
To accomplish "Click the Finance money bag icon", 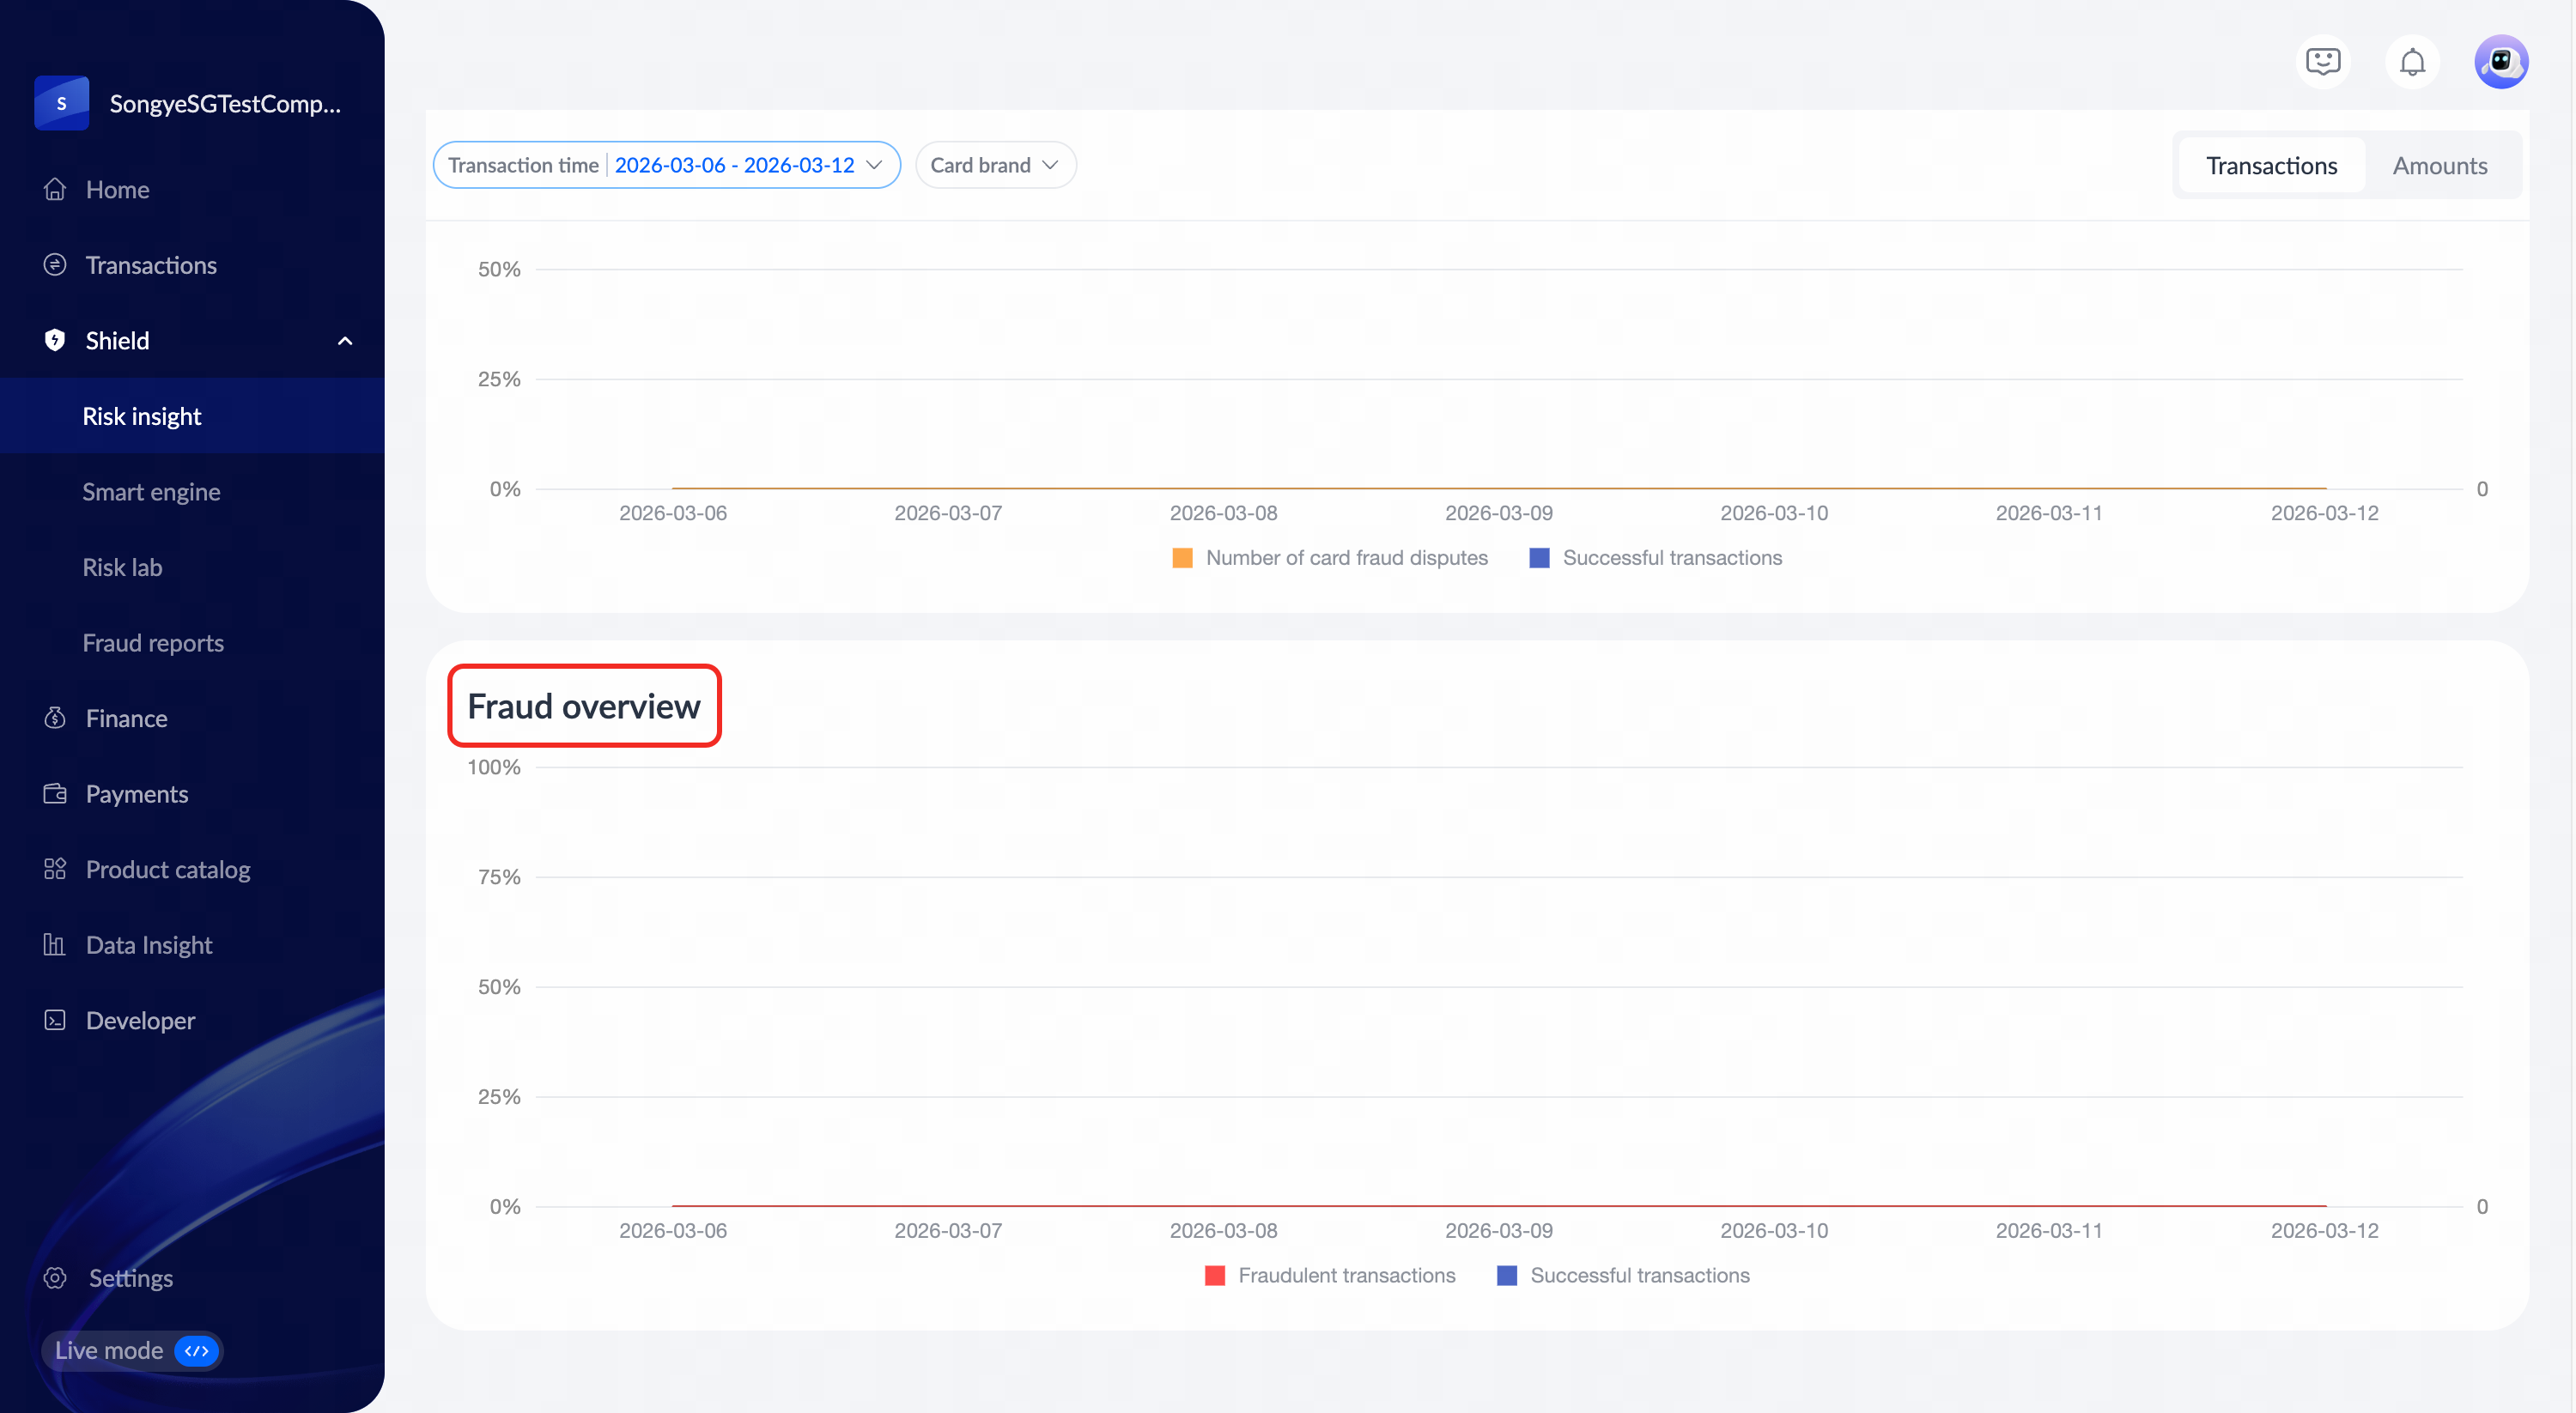I will pyautogui.click(x=55, y=718).
